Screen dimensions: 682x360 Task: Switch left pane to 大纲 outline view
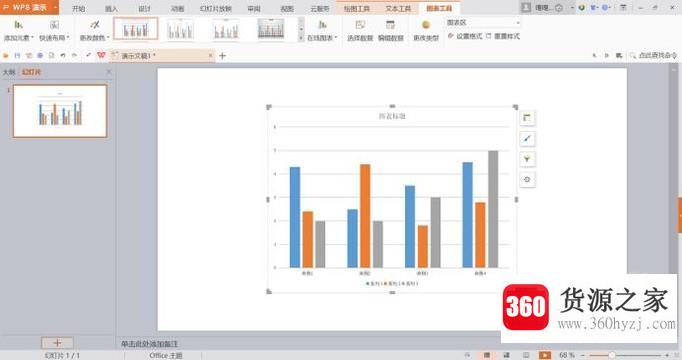pos(9,72)
